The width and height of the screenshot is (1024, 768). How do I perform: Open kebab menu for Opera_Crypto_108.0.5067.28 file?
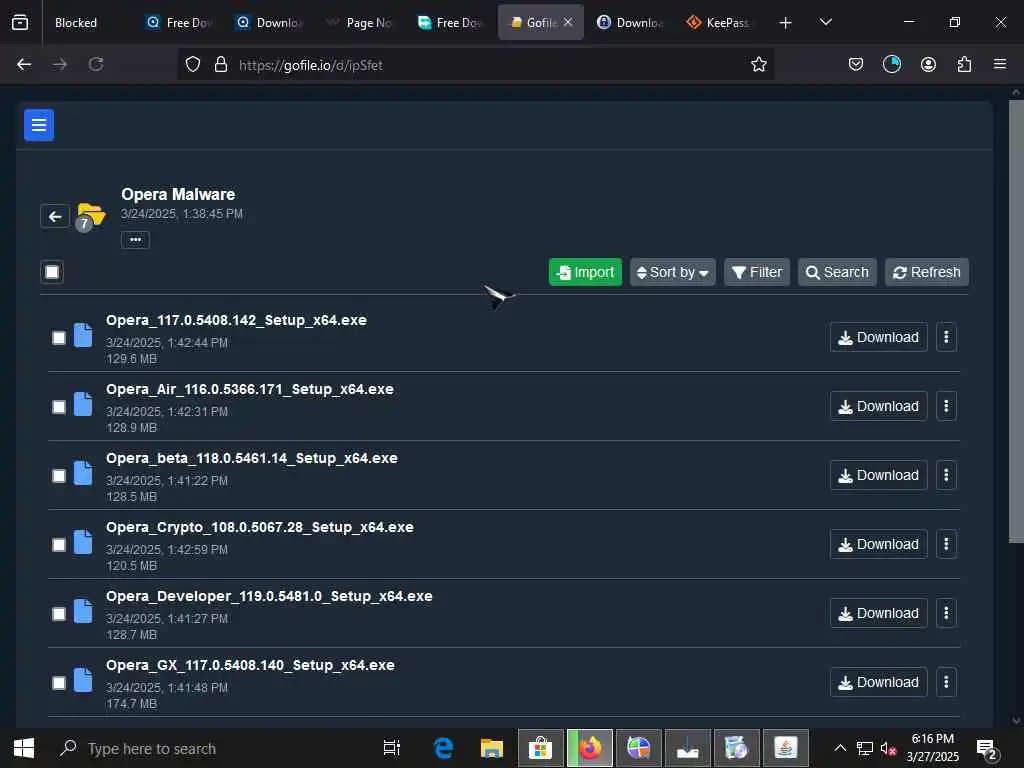(946, 544)
